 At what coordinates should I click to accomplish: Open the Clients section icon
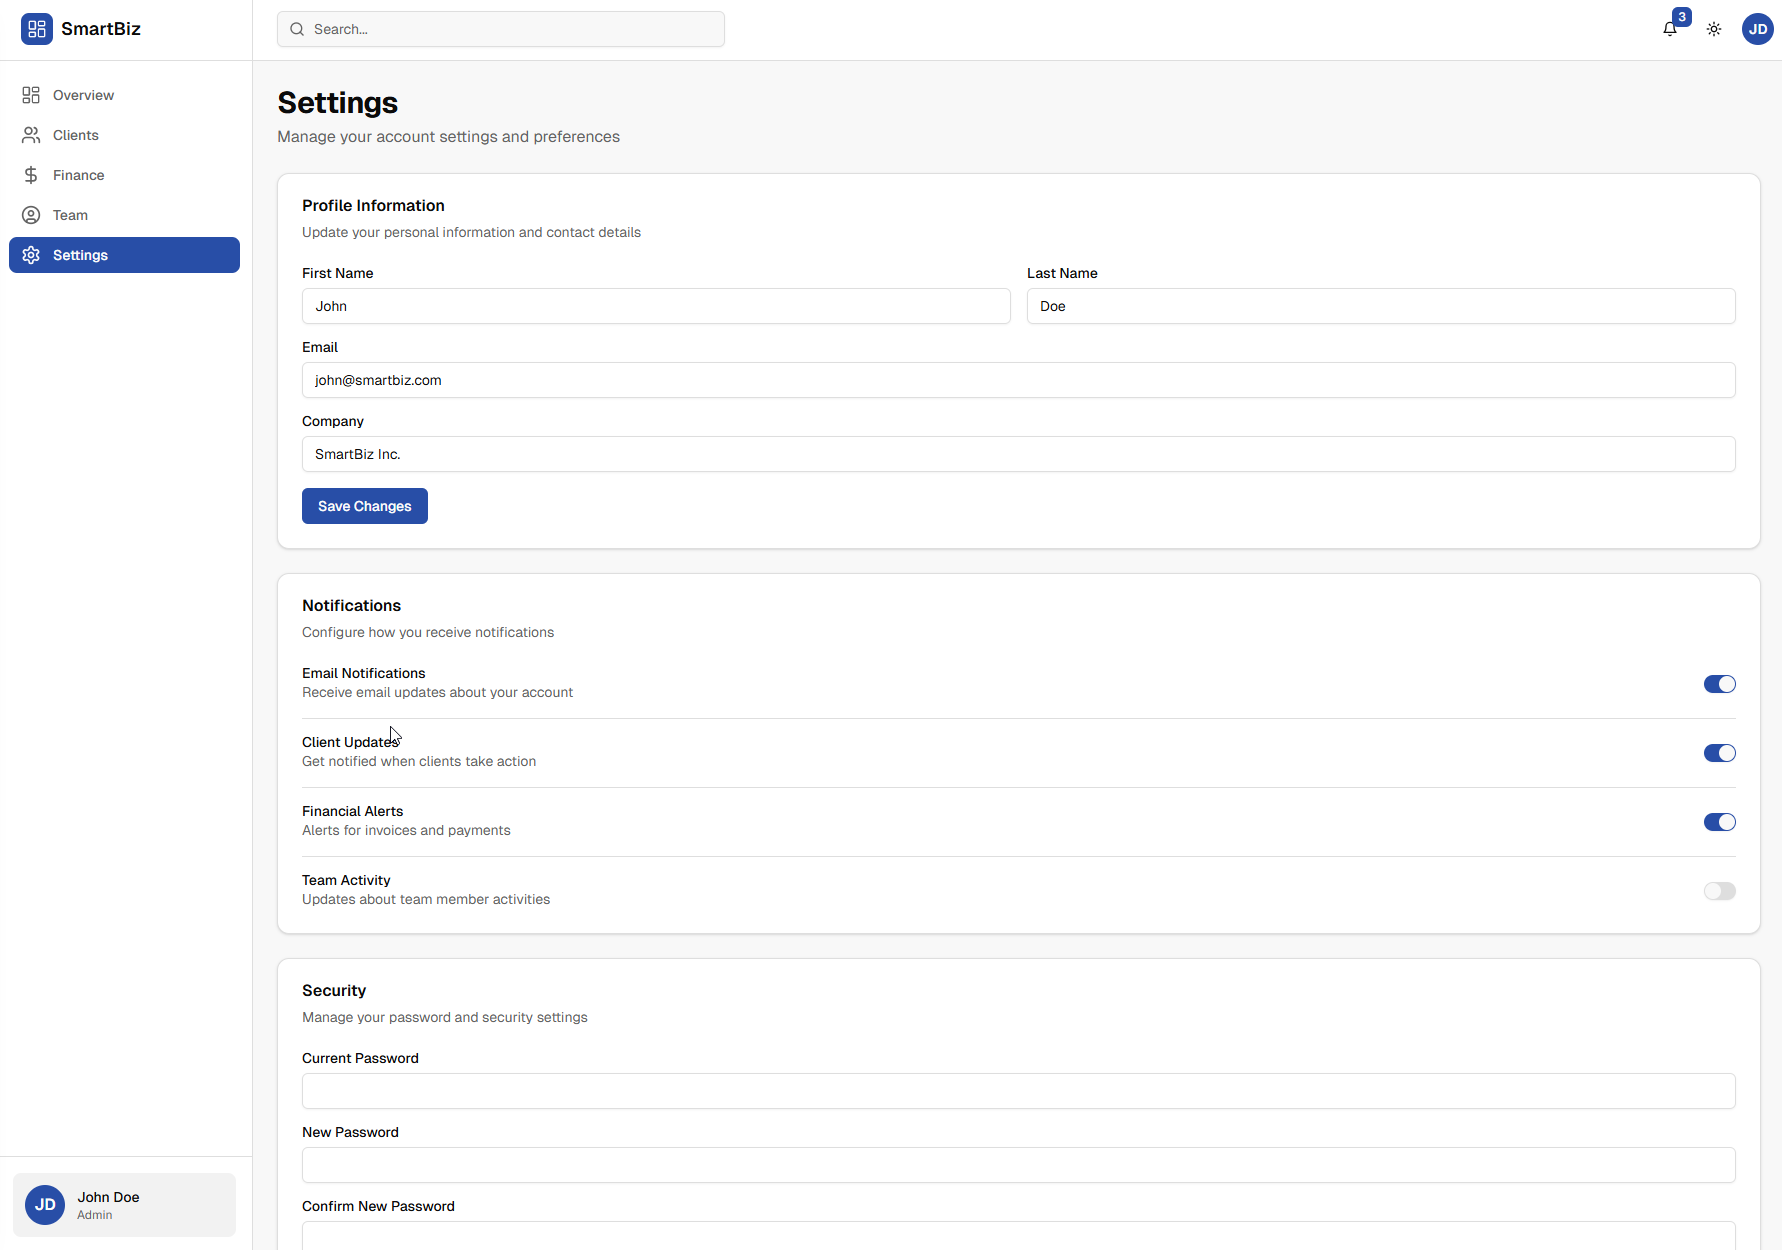(x=31, y=135)
